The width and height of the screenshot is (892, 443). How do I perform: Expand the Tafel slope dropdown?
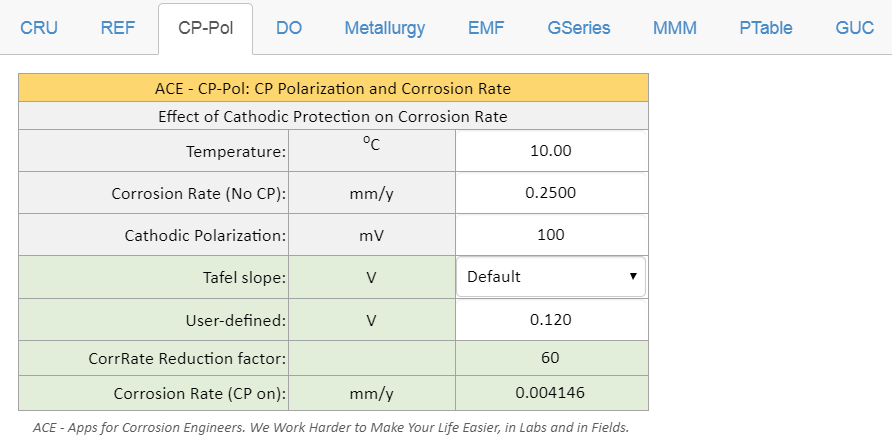(551, 277)
